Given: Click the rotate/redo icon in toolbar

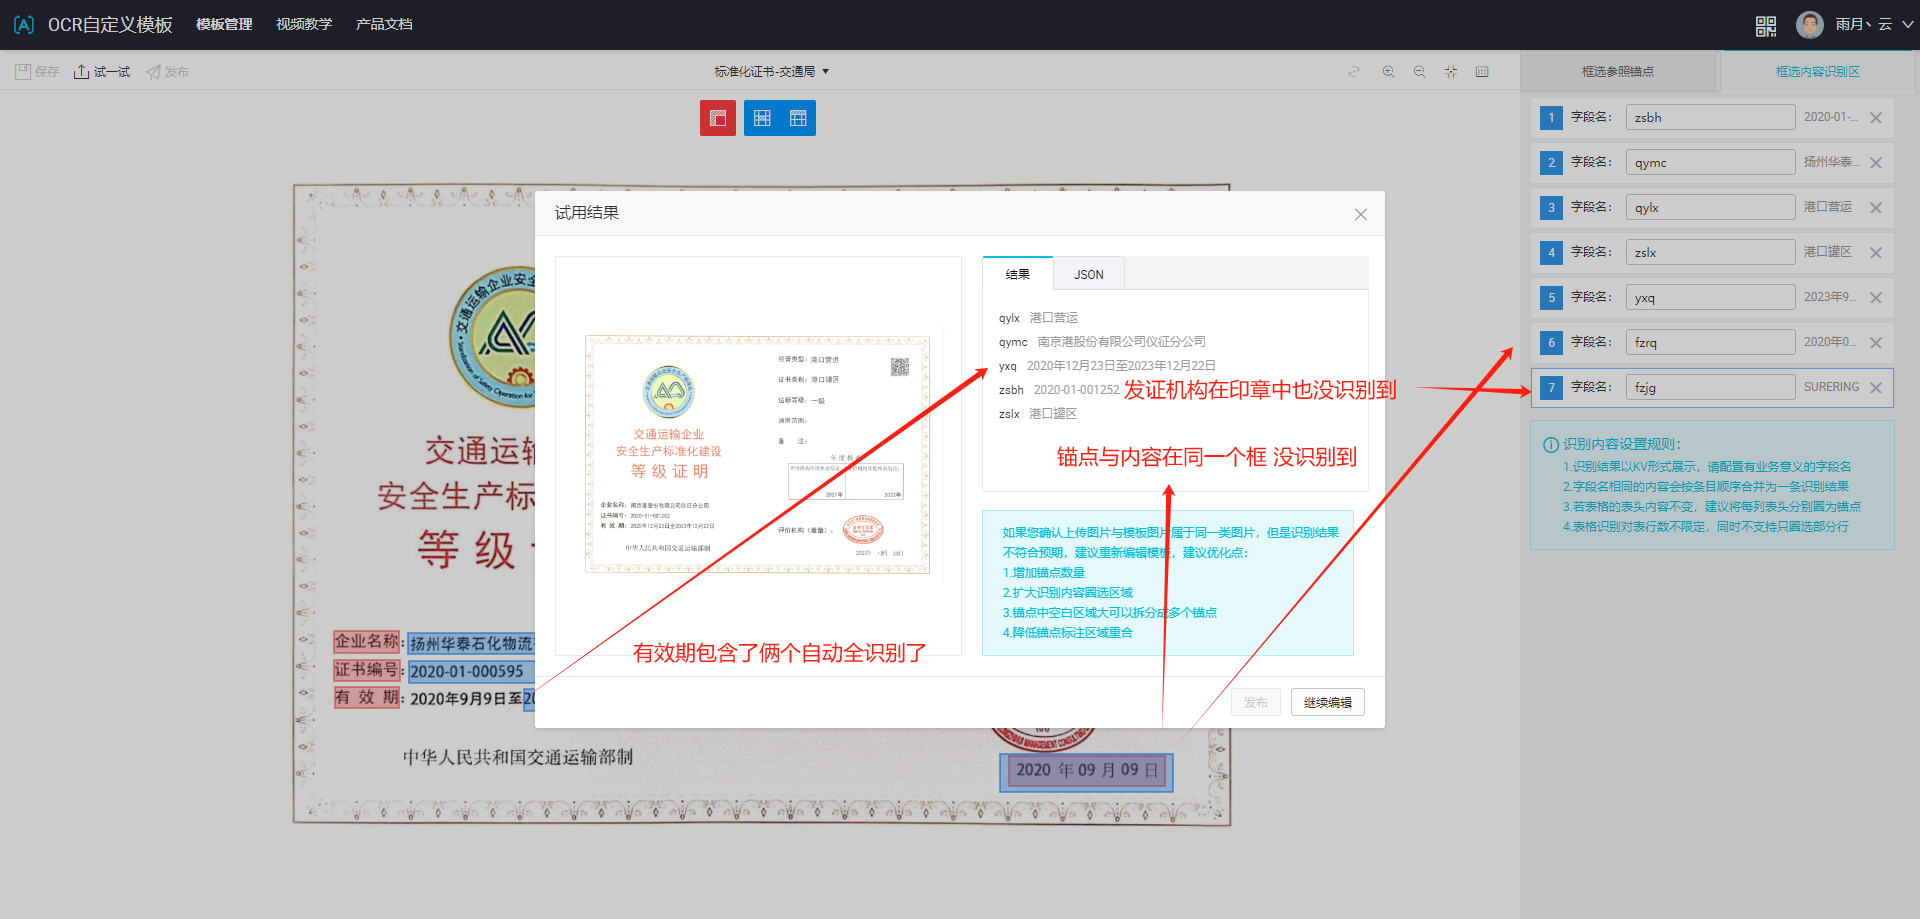Looking at the screenshot, I should click(1354, 72).
